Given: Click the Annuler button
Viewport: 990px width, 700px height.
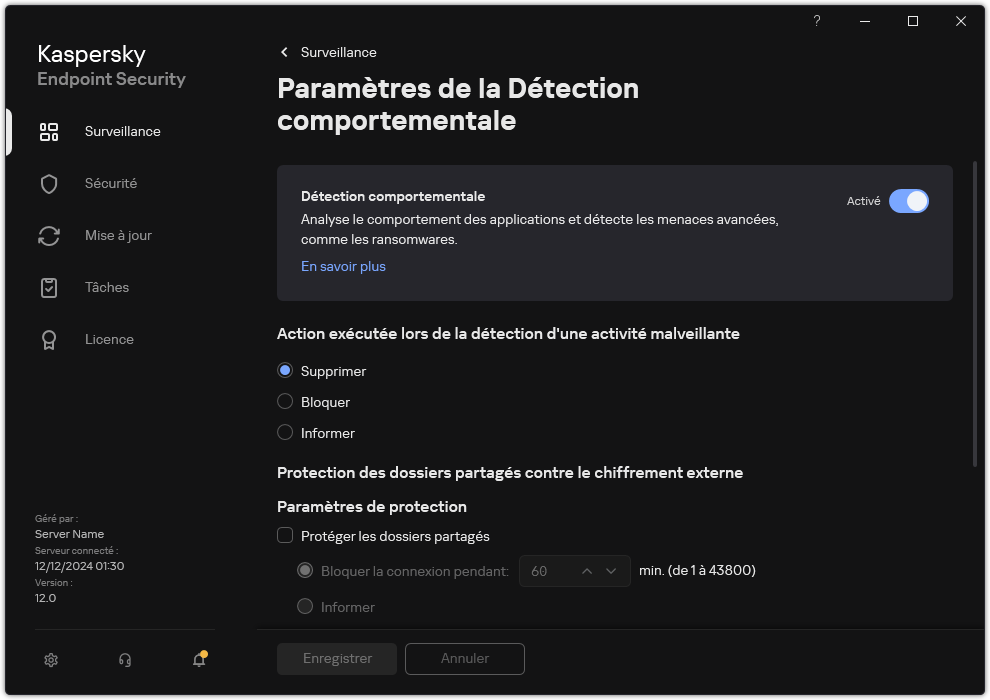Looking at the screenshot, I should [x=464, y=658].
